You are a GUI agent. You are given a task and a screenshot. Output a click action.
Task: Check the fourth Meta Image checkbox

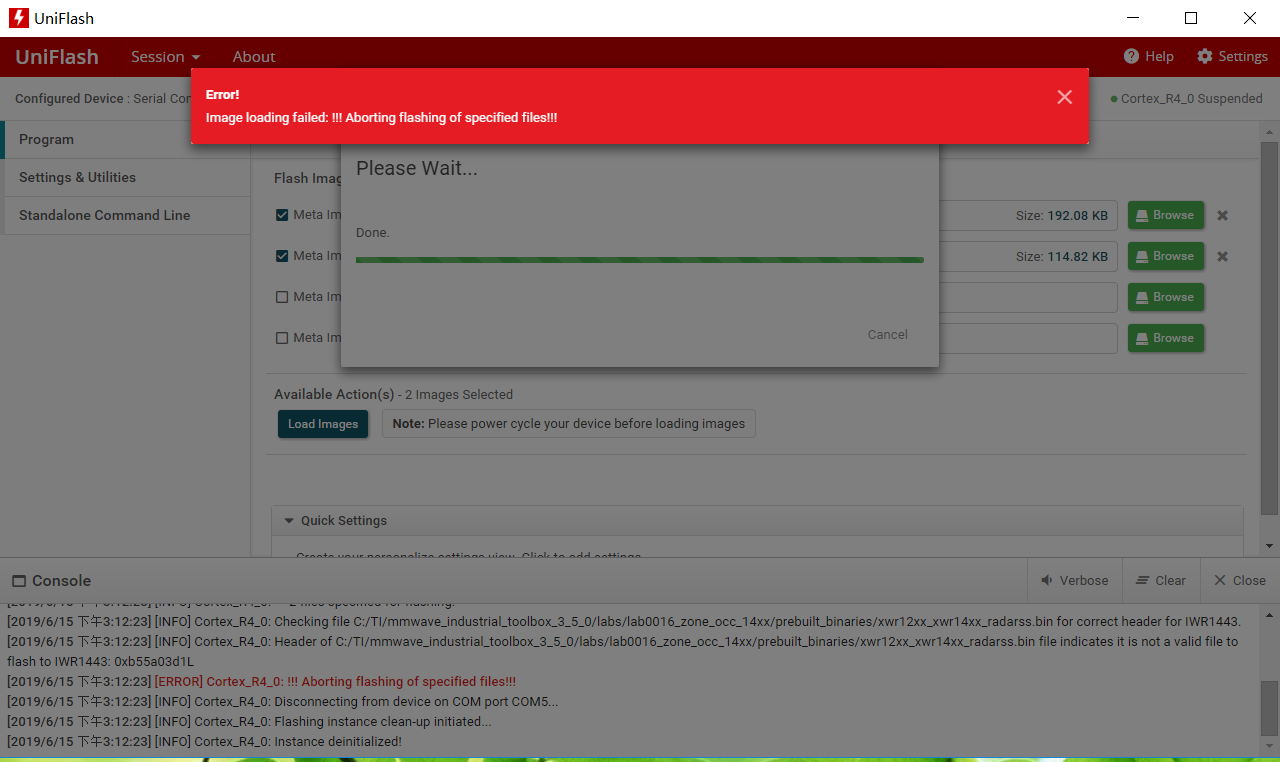point(282,338)
